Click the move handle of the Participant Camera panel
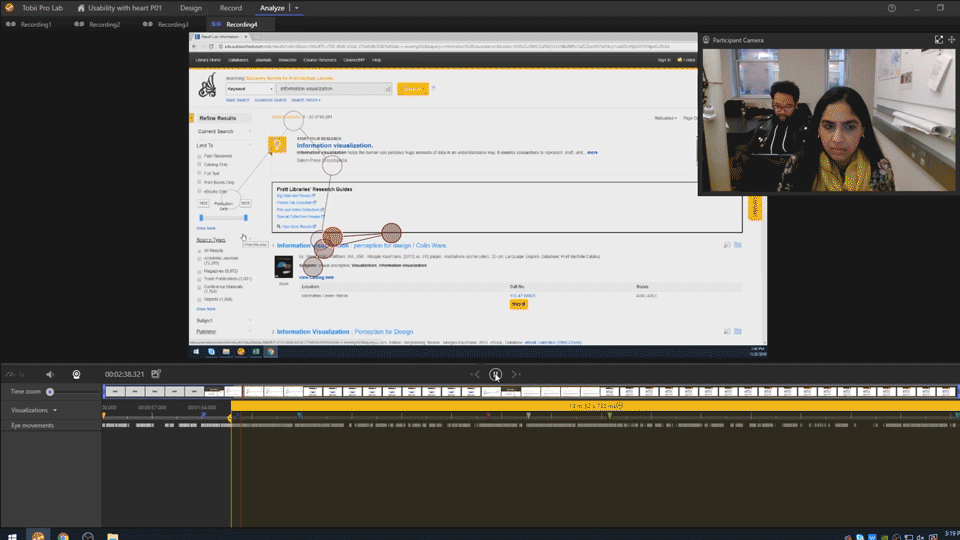The width and height of the screenshot is (960, 540). pos(951,40)
